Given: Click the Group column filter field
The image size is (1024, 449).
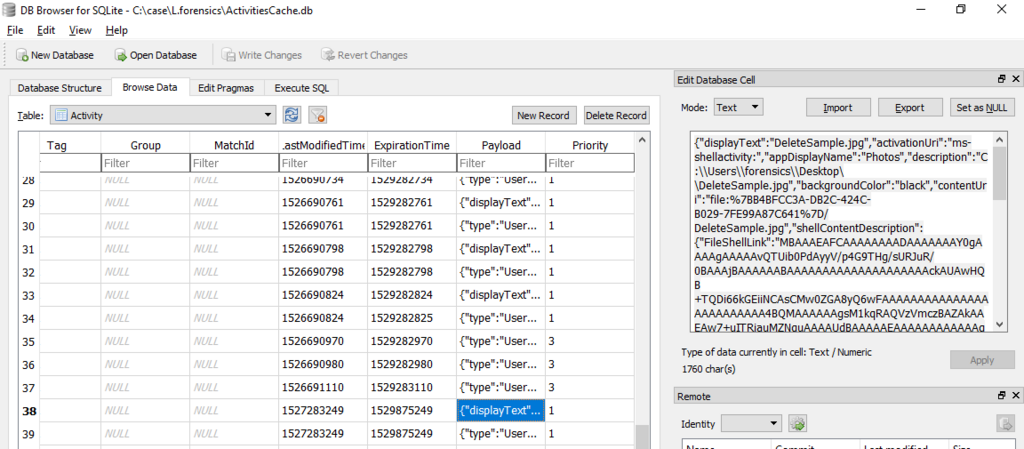Looking at the screenshot, I should (145, 163).
